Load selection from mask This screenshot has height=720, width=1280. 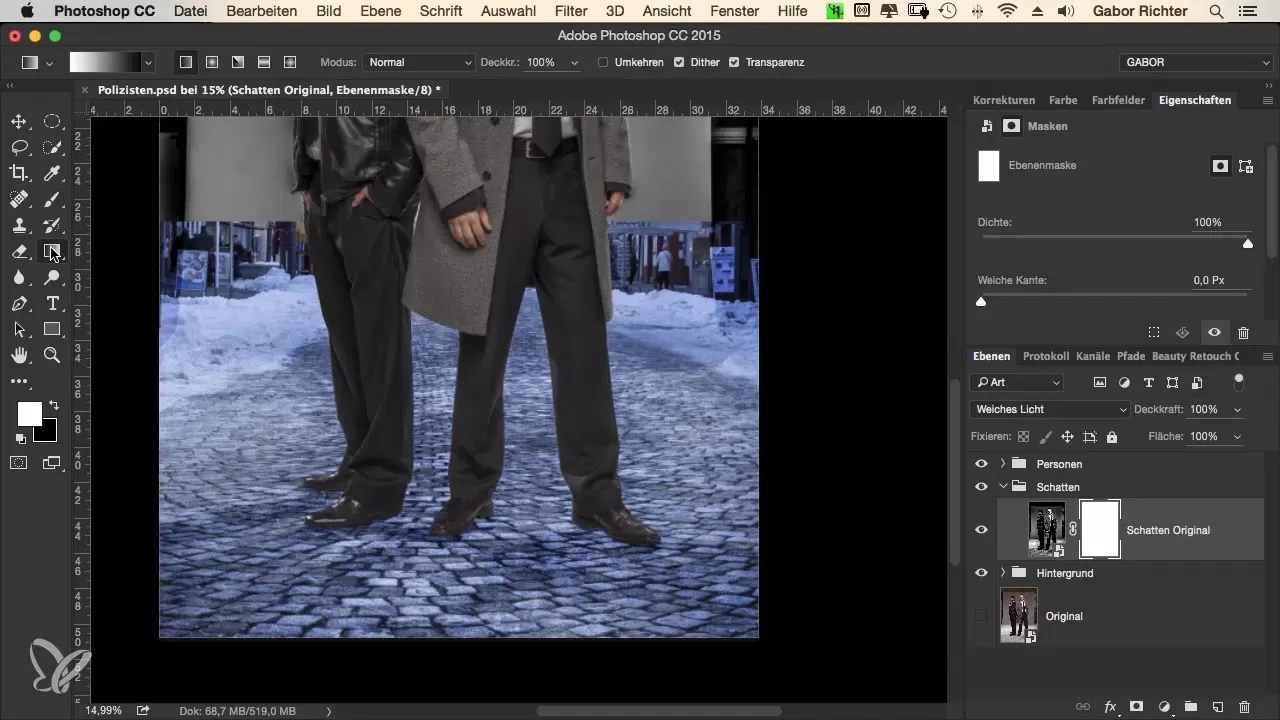1154,332
